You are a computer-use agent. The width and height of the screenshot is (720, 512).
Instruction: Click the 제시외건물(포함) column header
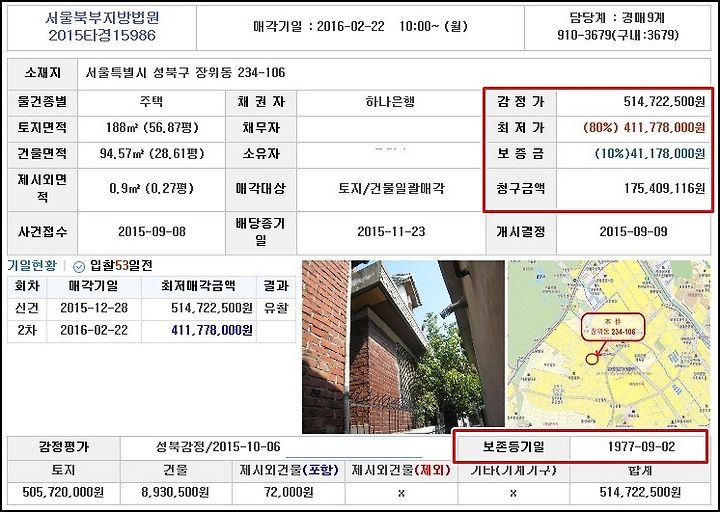click(289, 470)
